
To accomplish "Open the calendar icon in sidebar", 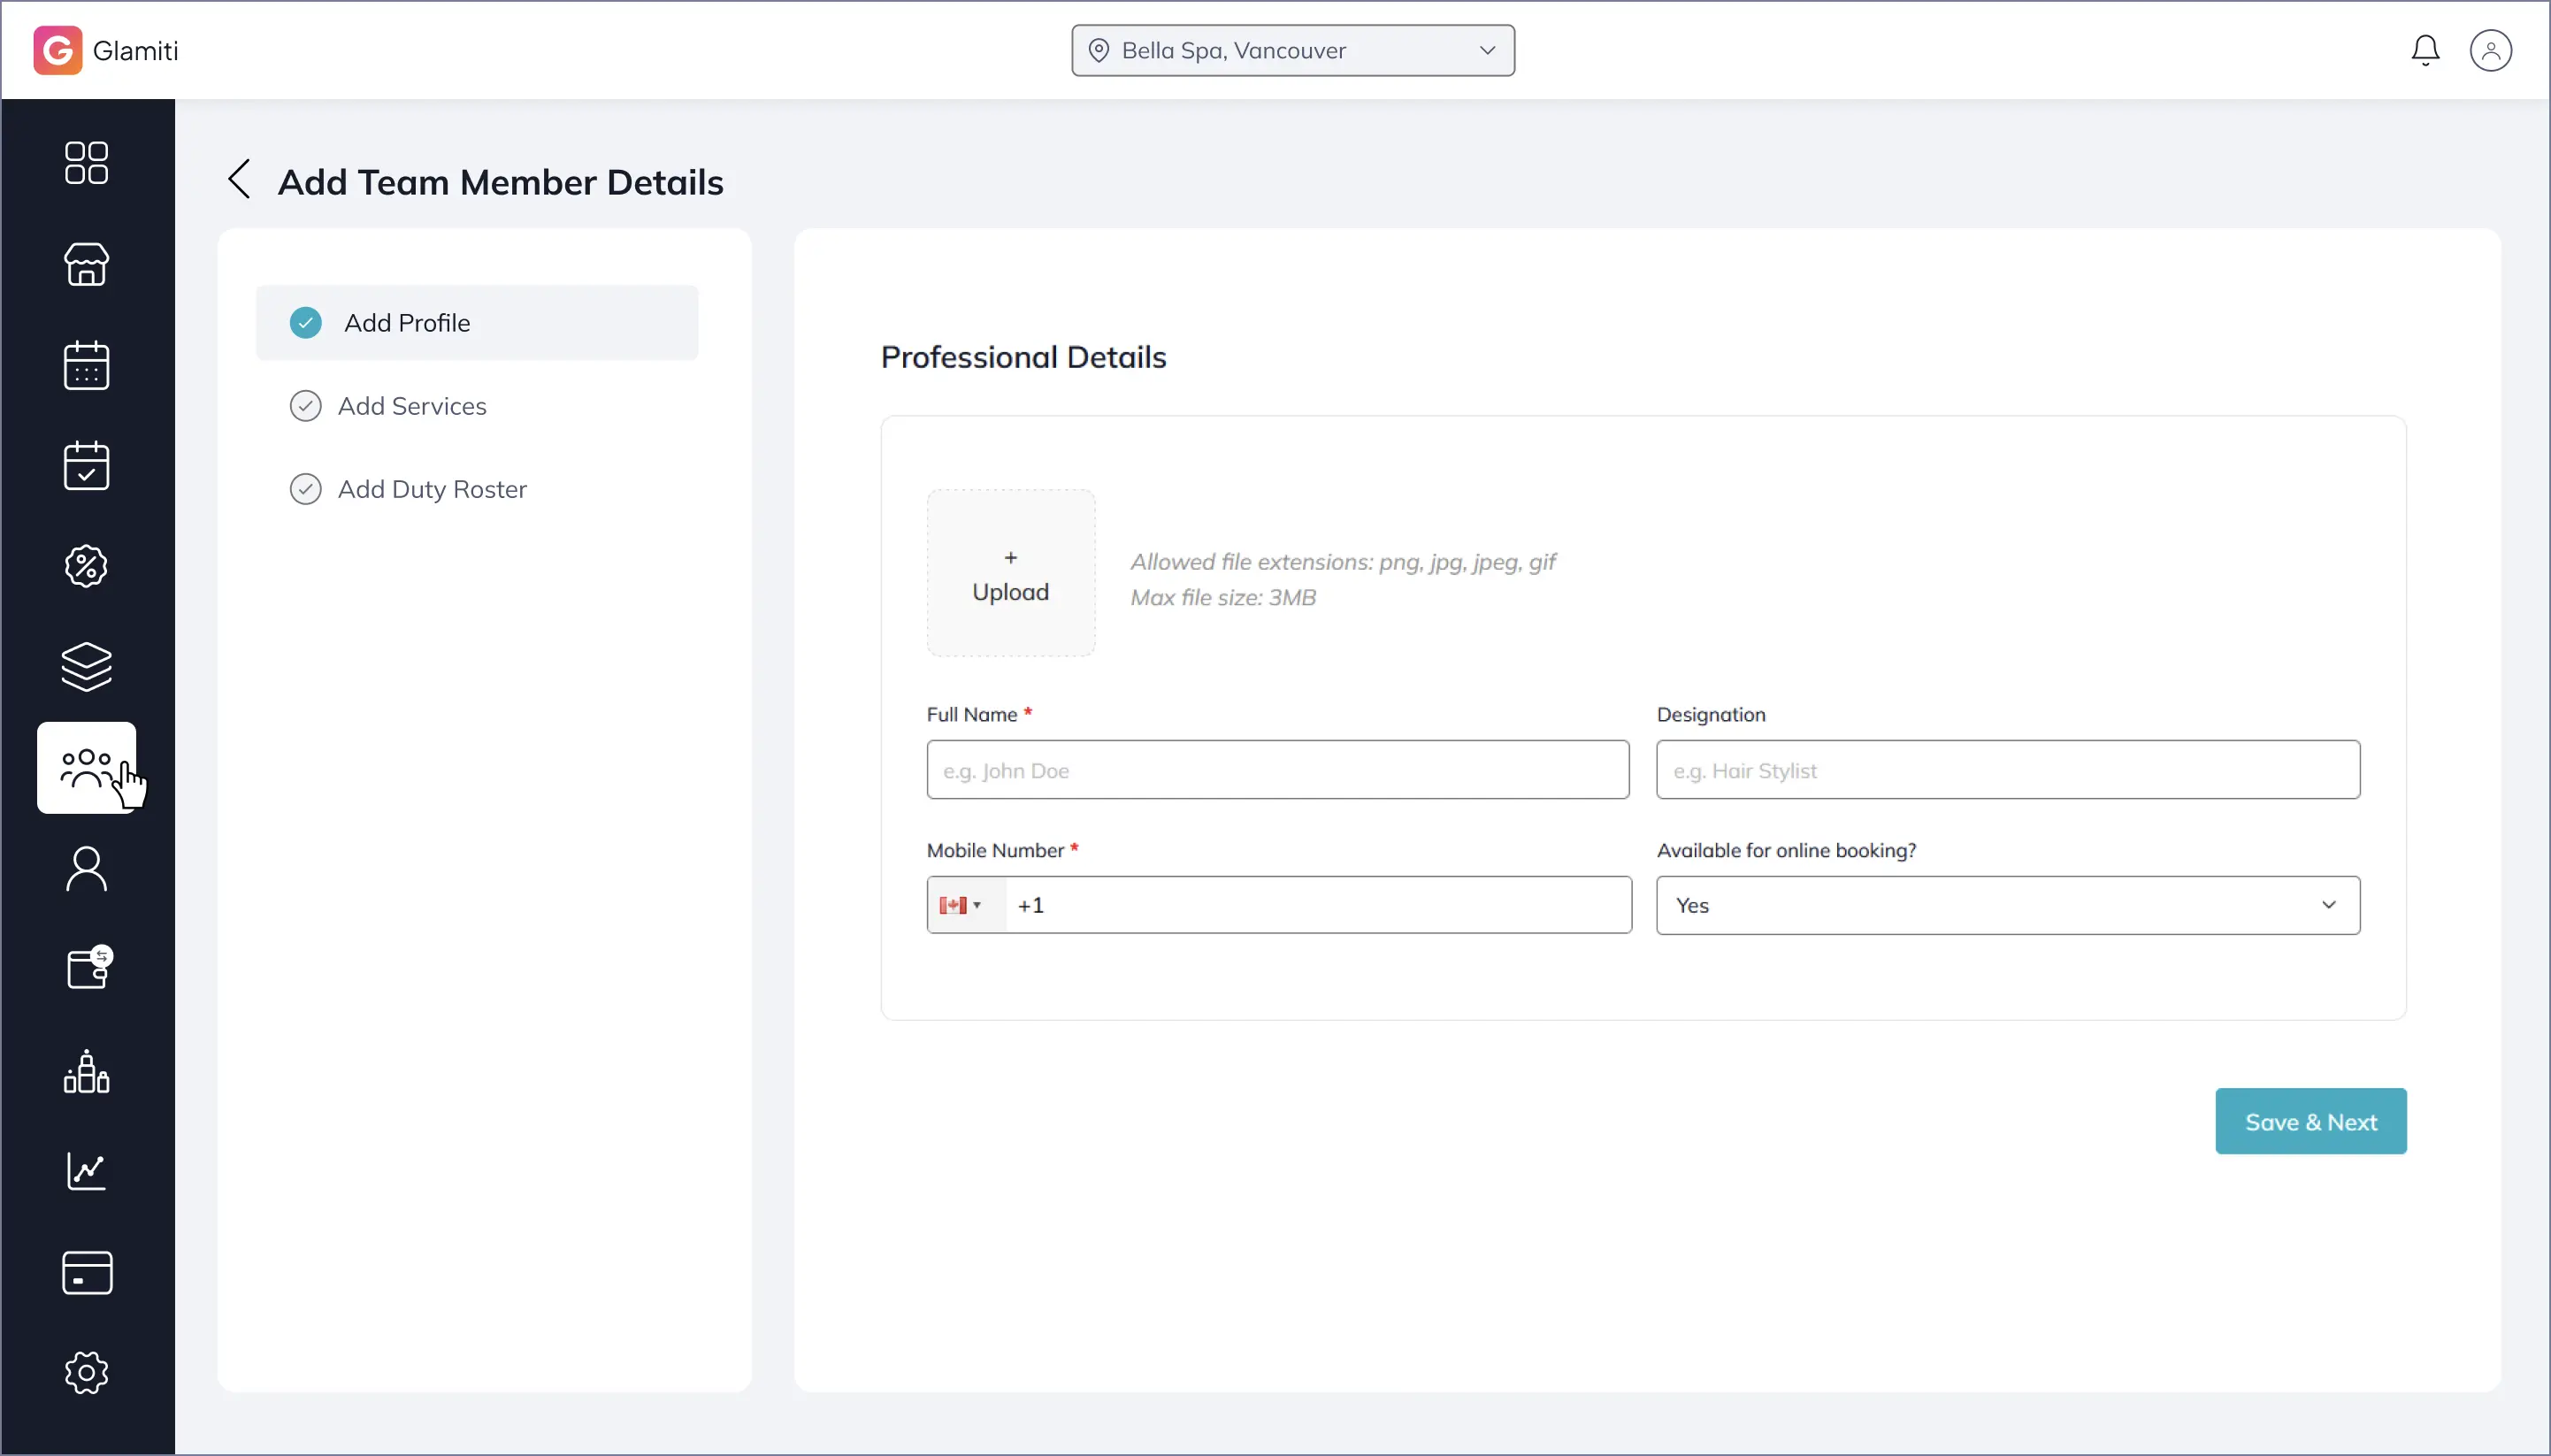I will pyautogui.click(x=86, y=365).
